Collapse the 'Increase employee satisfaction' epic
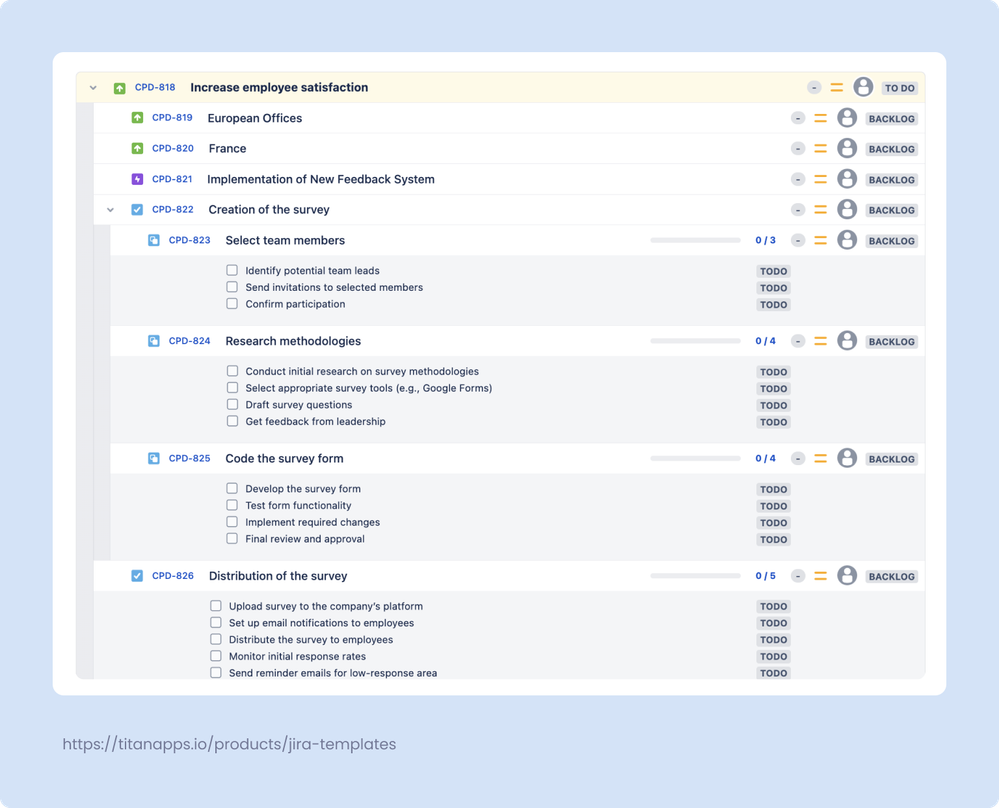999x808 pixels. tap(93, 87)
